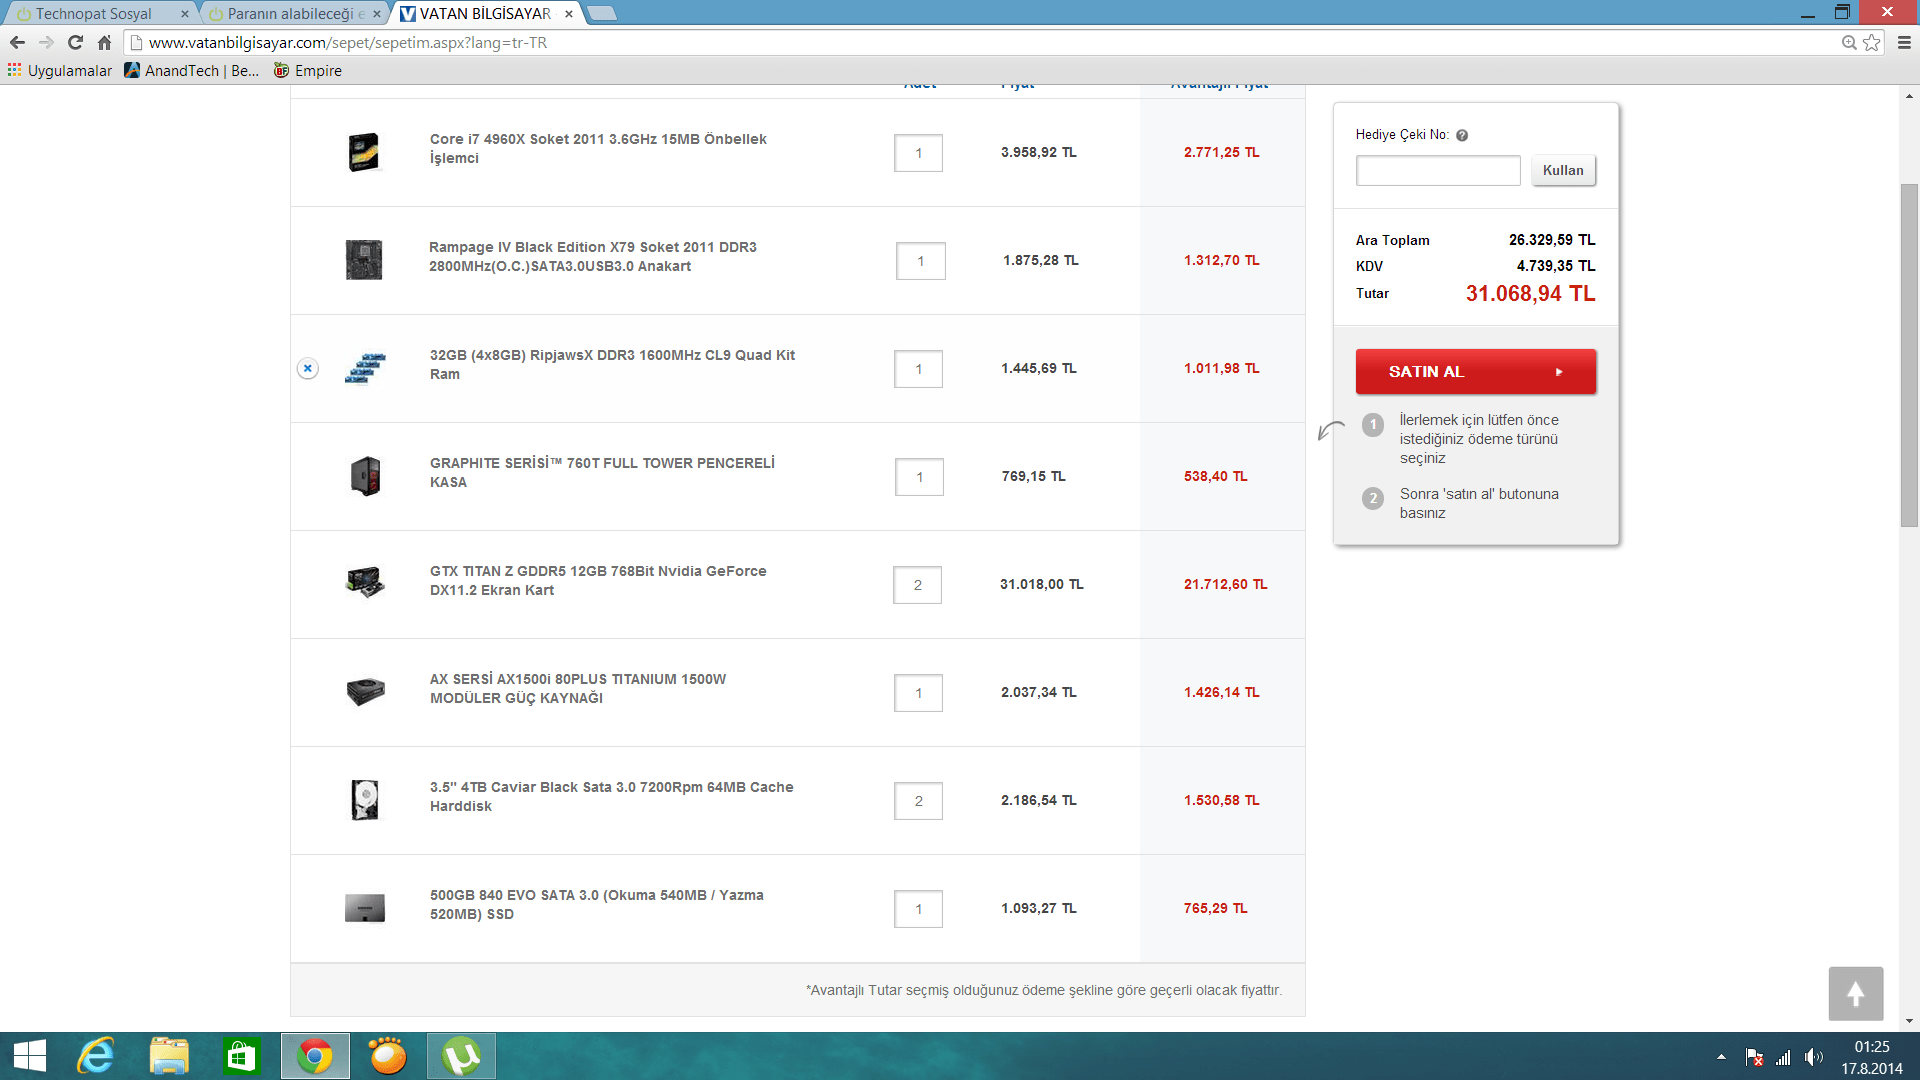1920x1080 pixels.
Task: Bookmark this page with star icon
Action: coord(1871,42)
